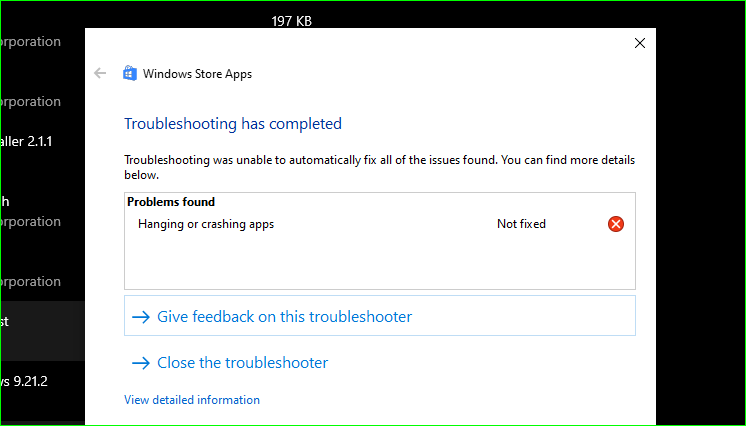746x426 pixels.
Task: Click the Windows Store Apps title text
Action: pos(197,74)
